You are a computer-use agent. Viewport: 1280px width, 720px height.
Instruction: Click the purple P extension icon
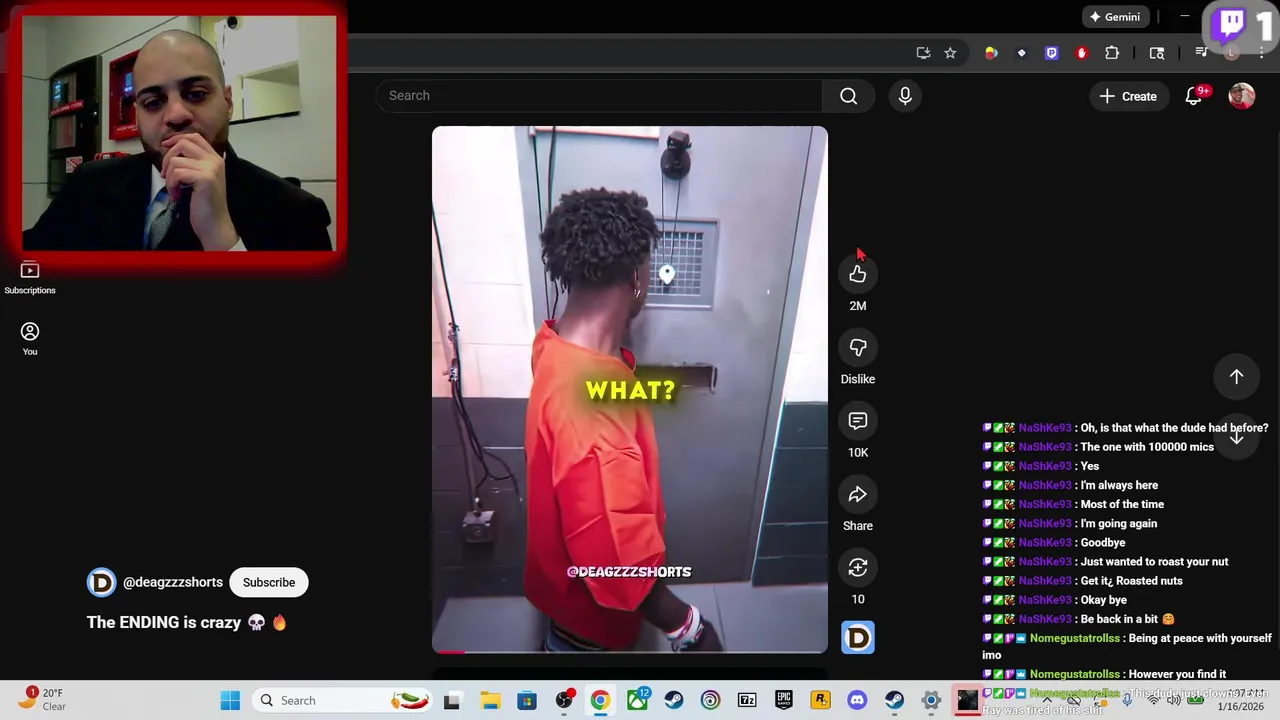click(1051, 53)
